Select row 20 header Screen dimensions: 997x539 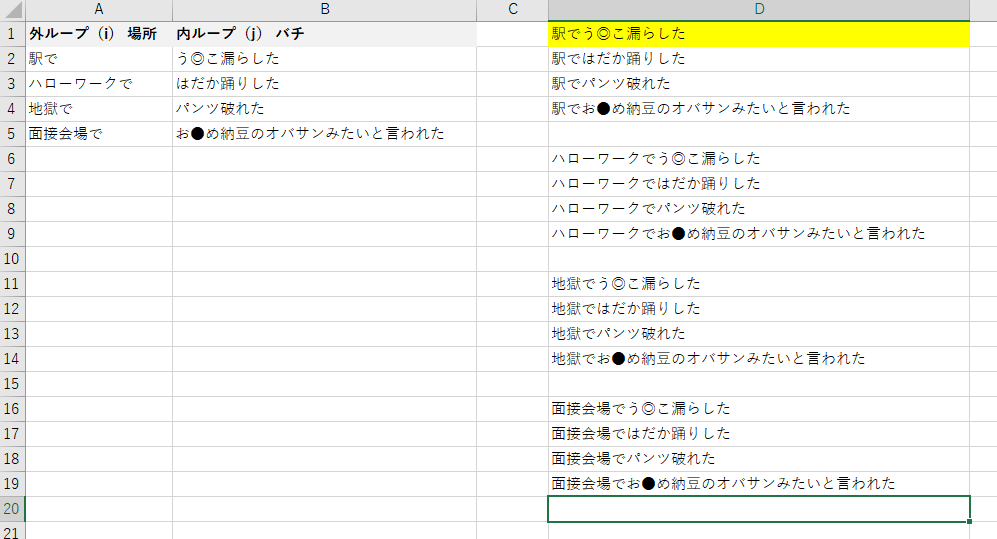[x=12, y=508]
